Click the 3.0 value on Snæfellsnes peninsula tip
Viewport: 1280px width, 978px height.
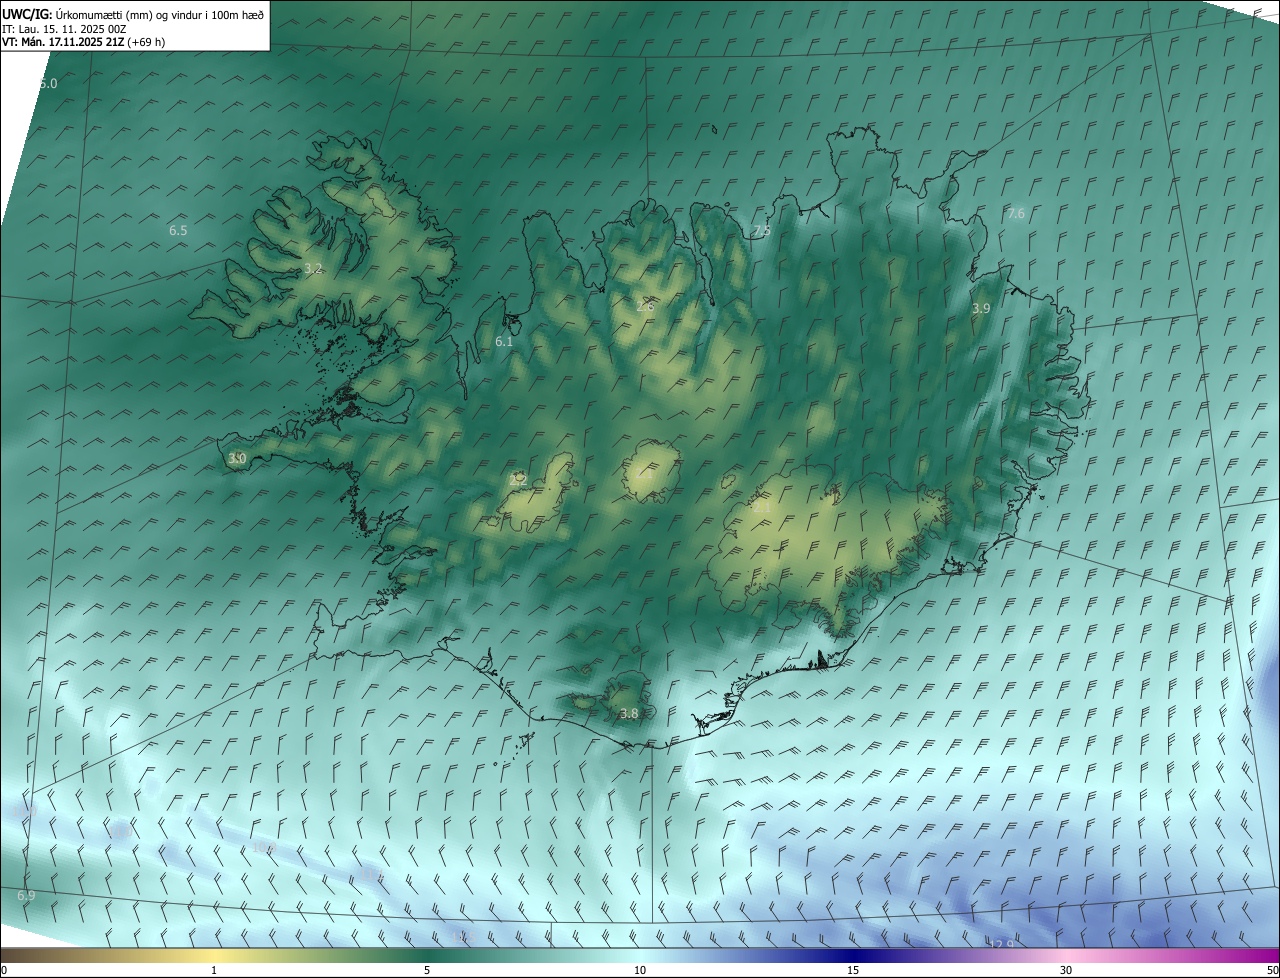(x=237, y=458)
